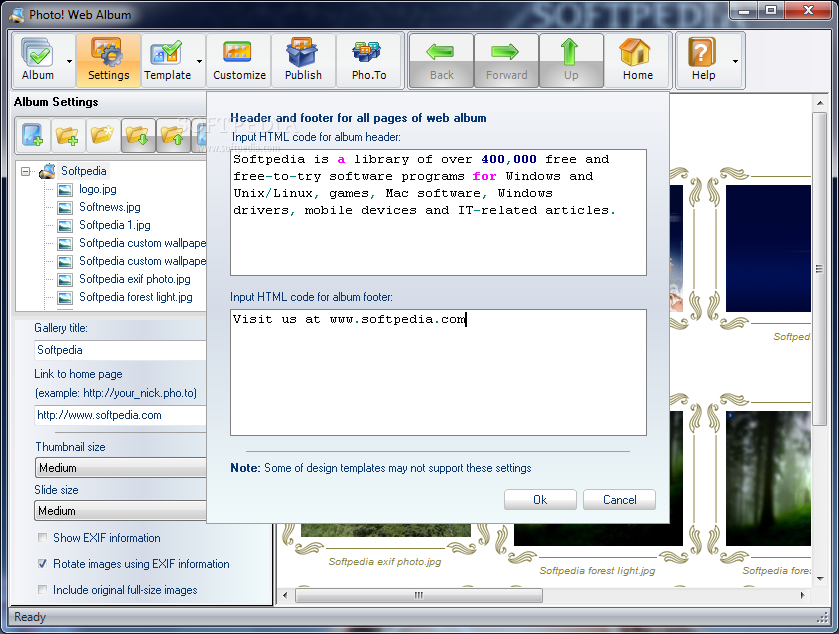This screenshot has width=839, height=634.
Task: Open the Album toolbar button
Action: coord(38,60)
